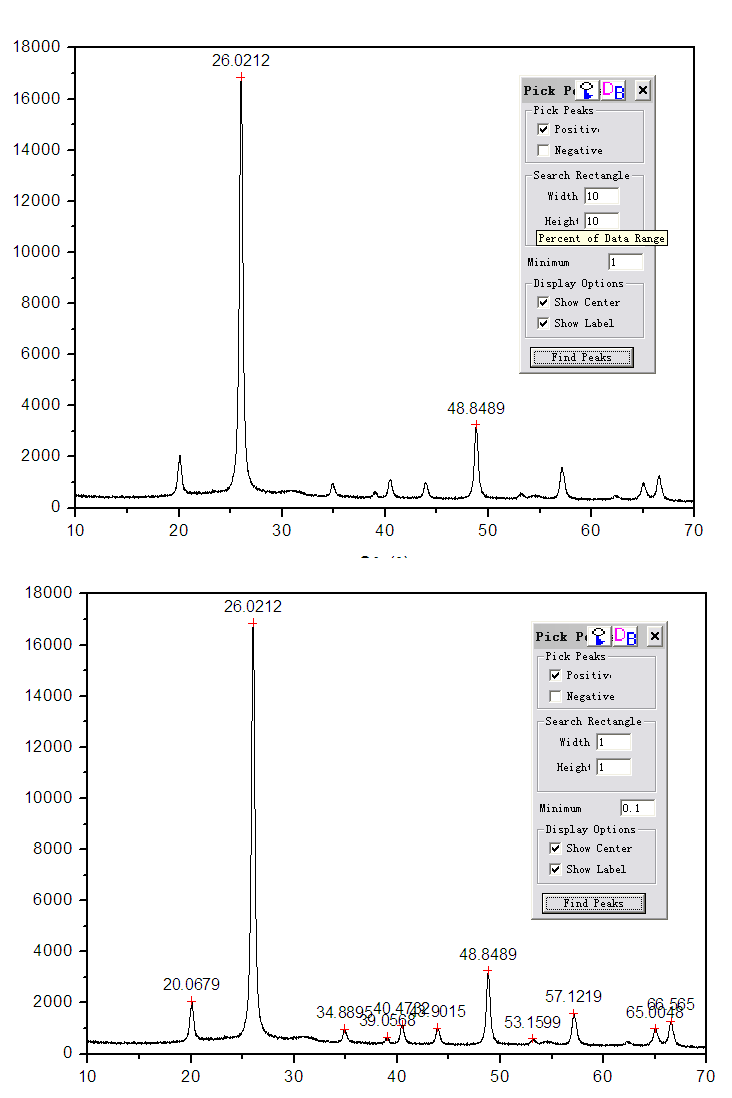Focus Height field showing 10 in upper dialog
732x1098 pixels.
[x=602, y=221]
